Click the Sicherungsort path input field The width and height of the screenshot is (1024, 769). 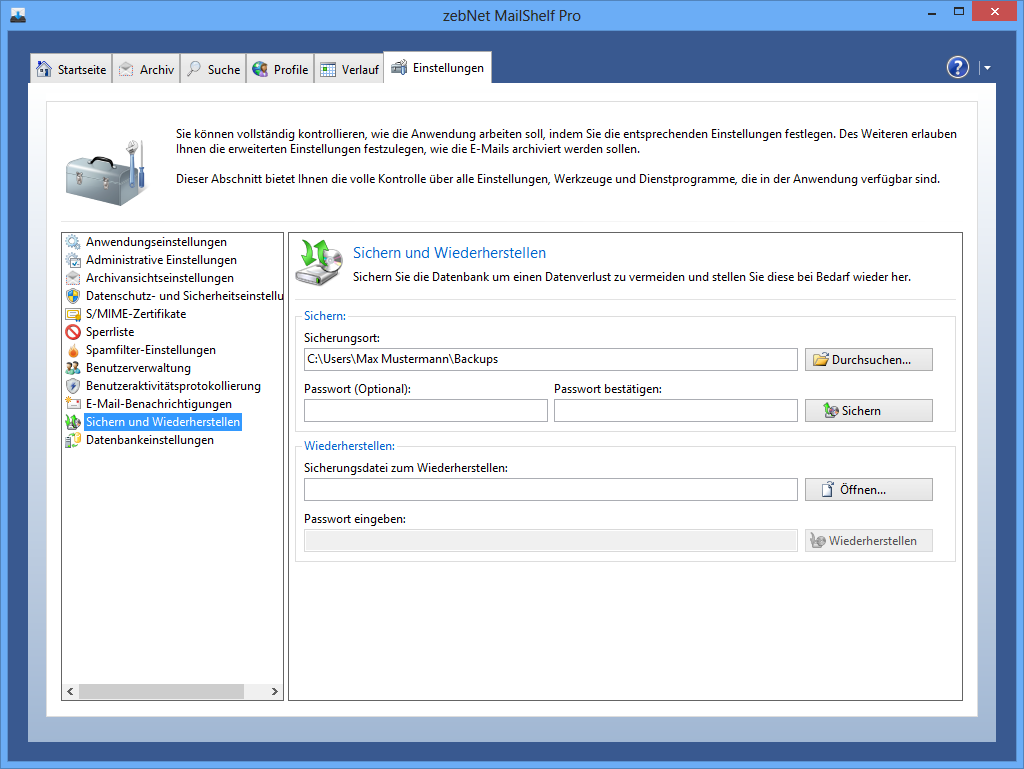click(551, 360)
